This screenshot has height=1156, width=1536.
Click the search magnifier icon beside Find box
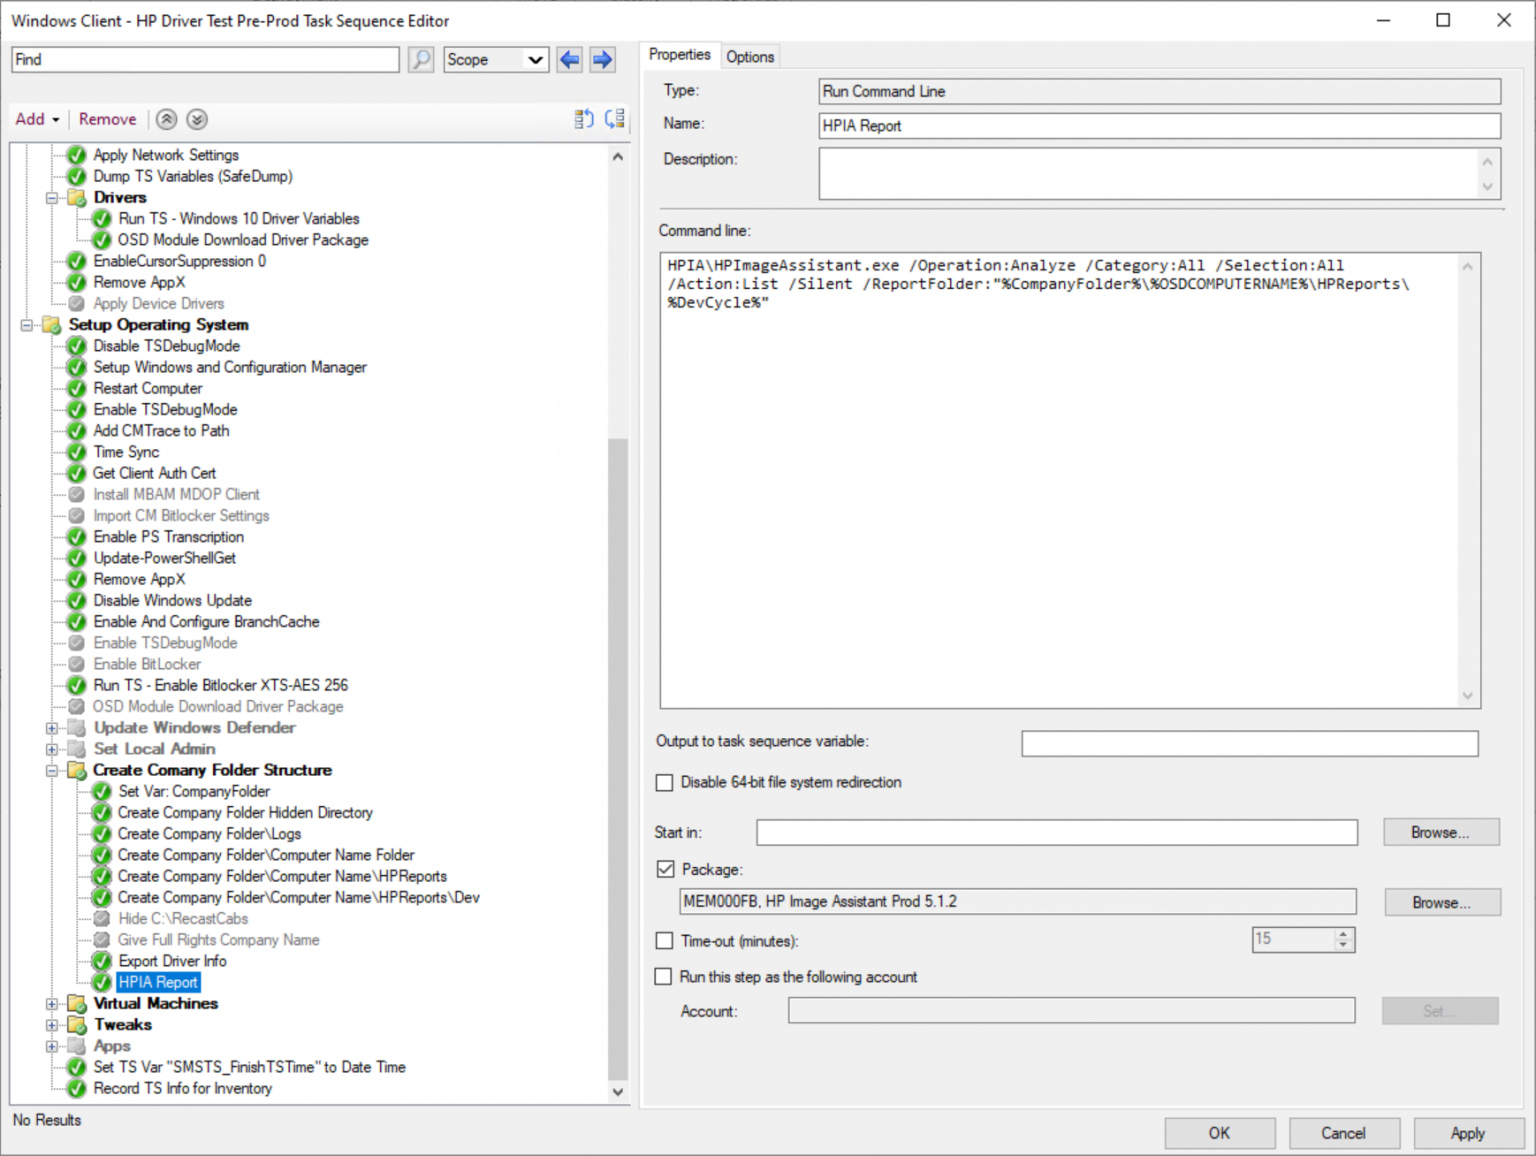420,59
